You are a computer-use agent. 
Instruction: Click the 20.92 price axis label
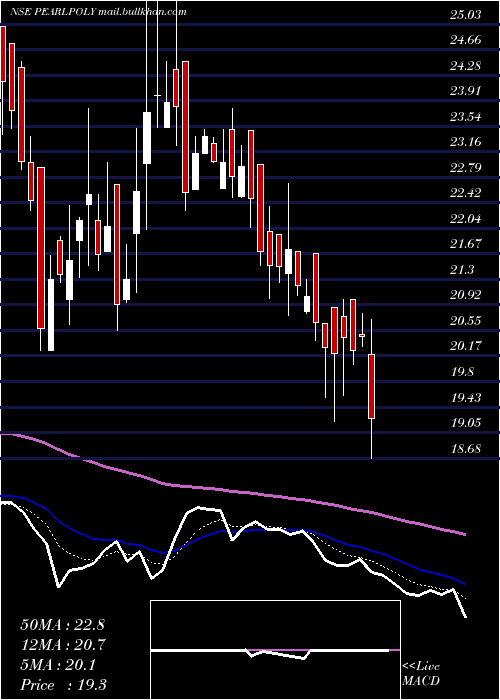(465, 296)
